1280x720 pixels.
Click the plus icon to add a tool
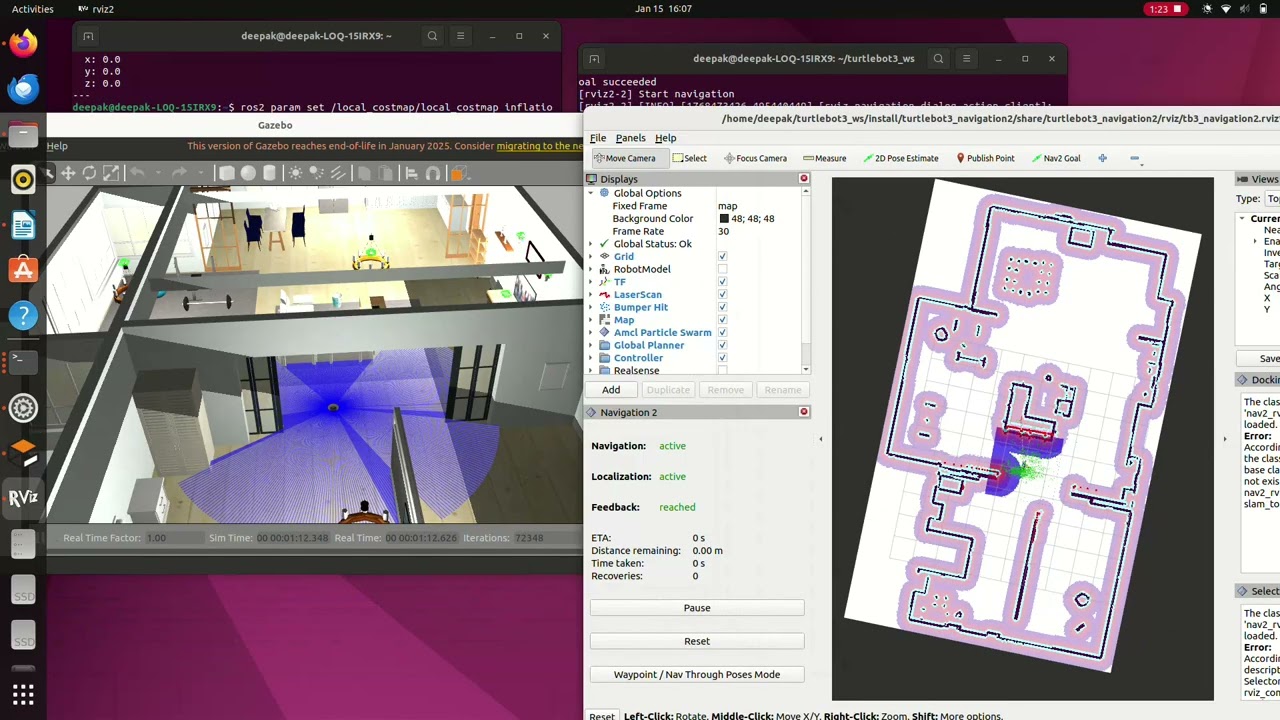tap(1102, 158)
